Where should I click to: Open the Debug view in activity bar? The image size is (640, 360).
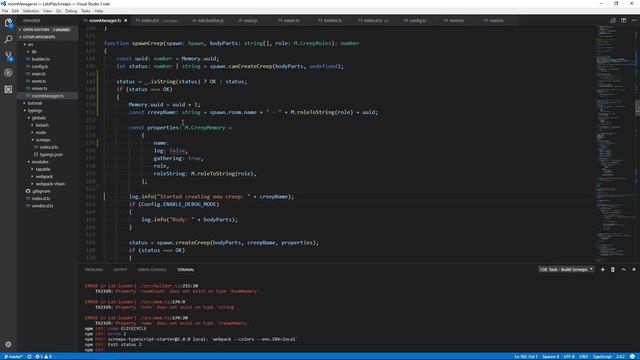[8, 73]
